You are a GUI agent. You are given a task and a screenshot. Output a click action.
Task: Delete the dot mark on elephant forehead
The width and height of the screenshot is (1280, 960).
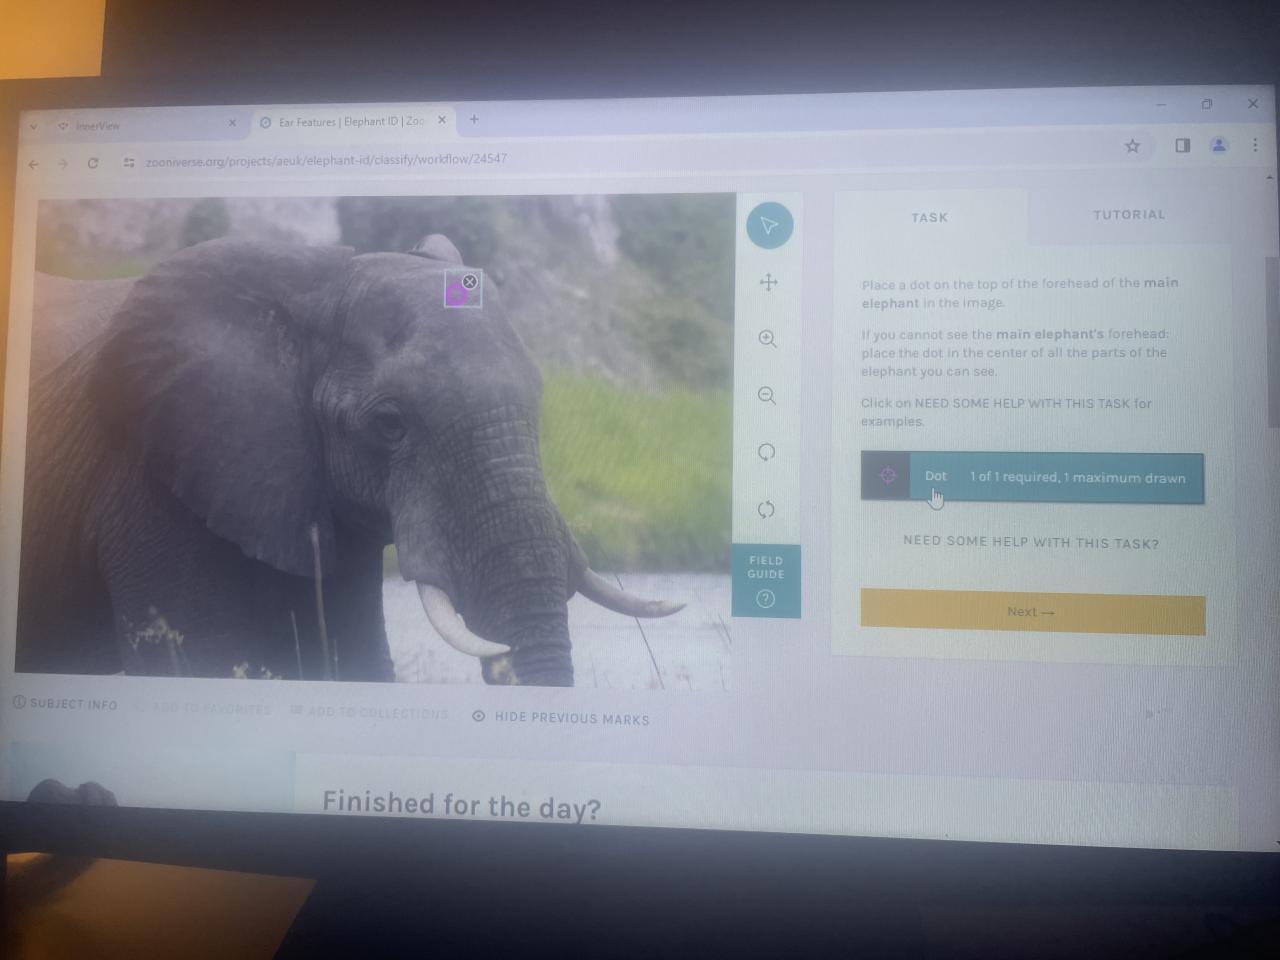470,282
